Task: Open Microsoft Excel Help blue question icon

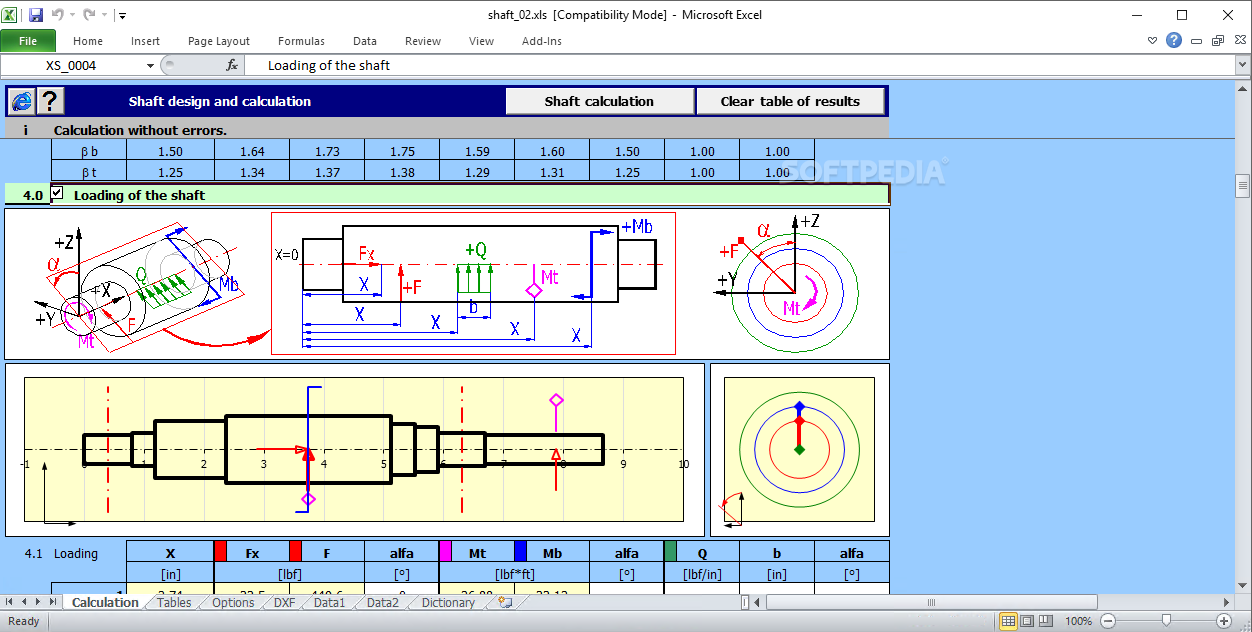Action: (1174, 40)
